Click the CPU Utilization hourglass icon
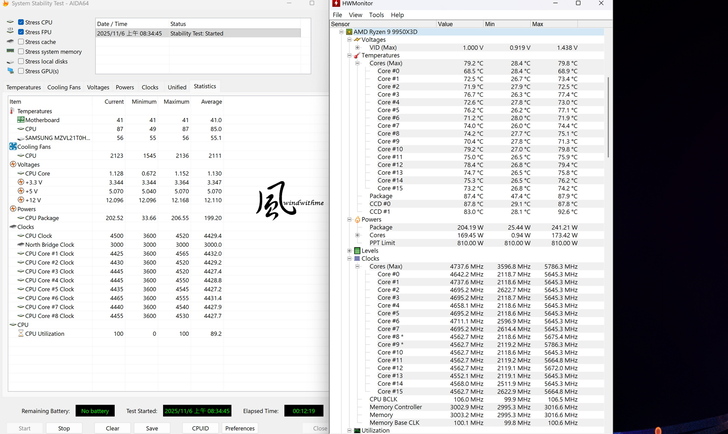 pyautogui.click(x=20, y=333)
